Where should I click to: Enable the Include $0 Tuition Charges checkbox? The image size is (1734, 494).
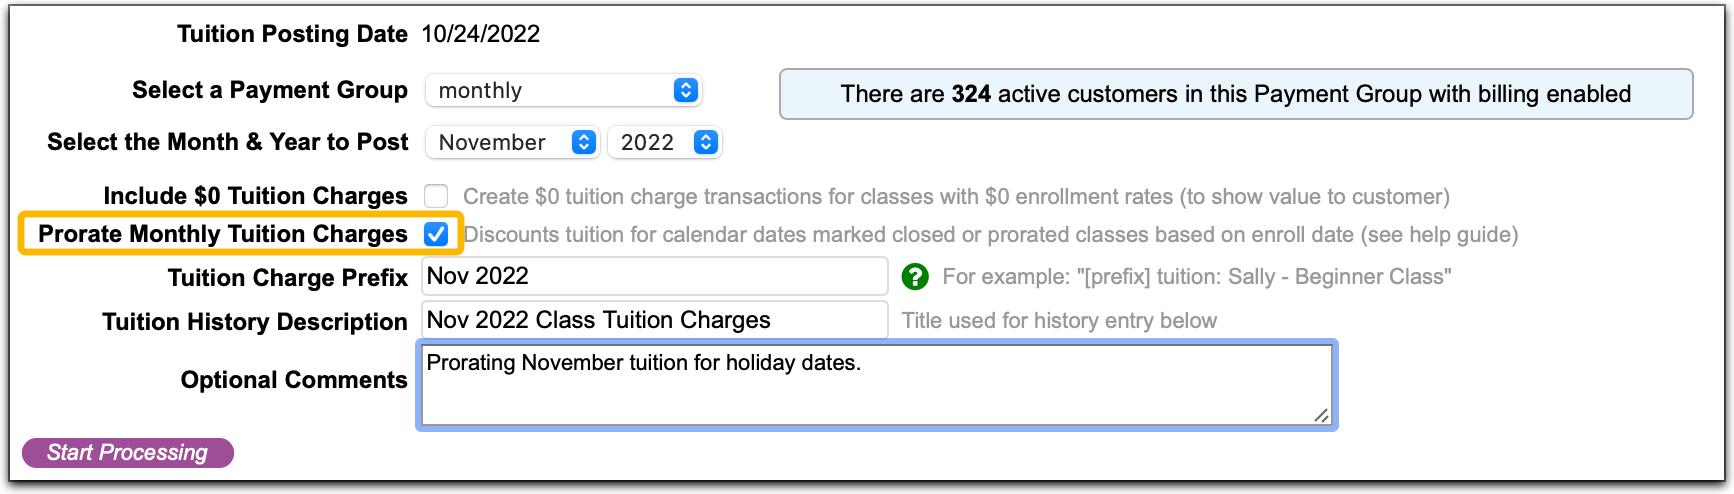click(x=436, y=196)
